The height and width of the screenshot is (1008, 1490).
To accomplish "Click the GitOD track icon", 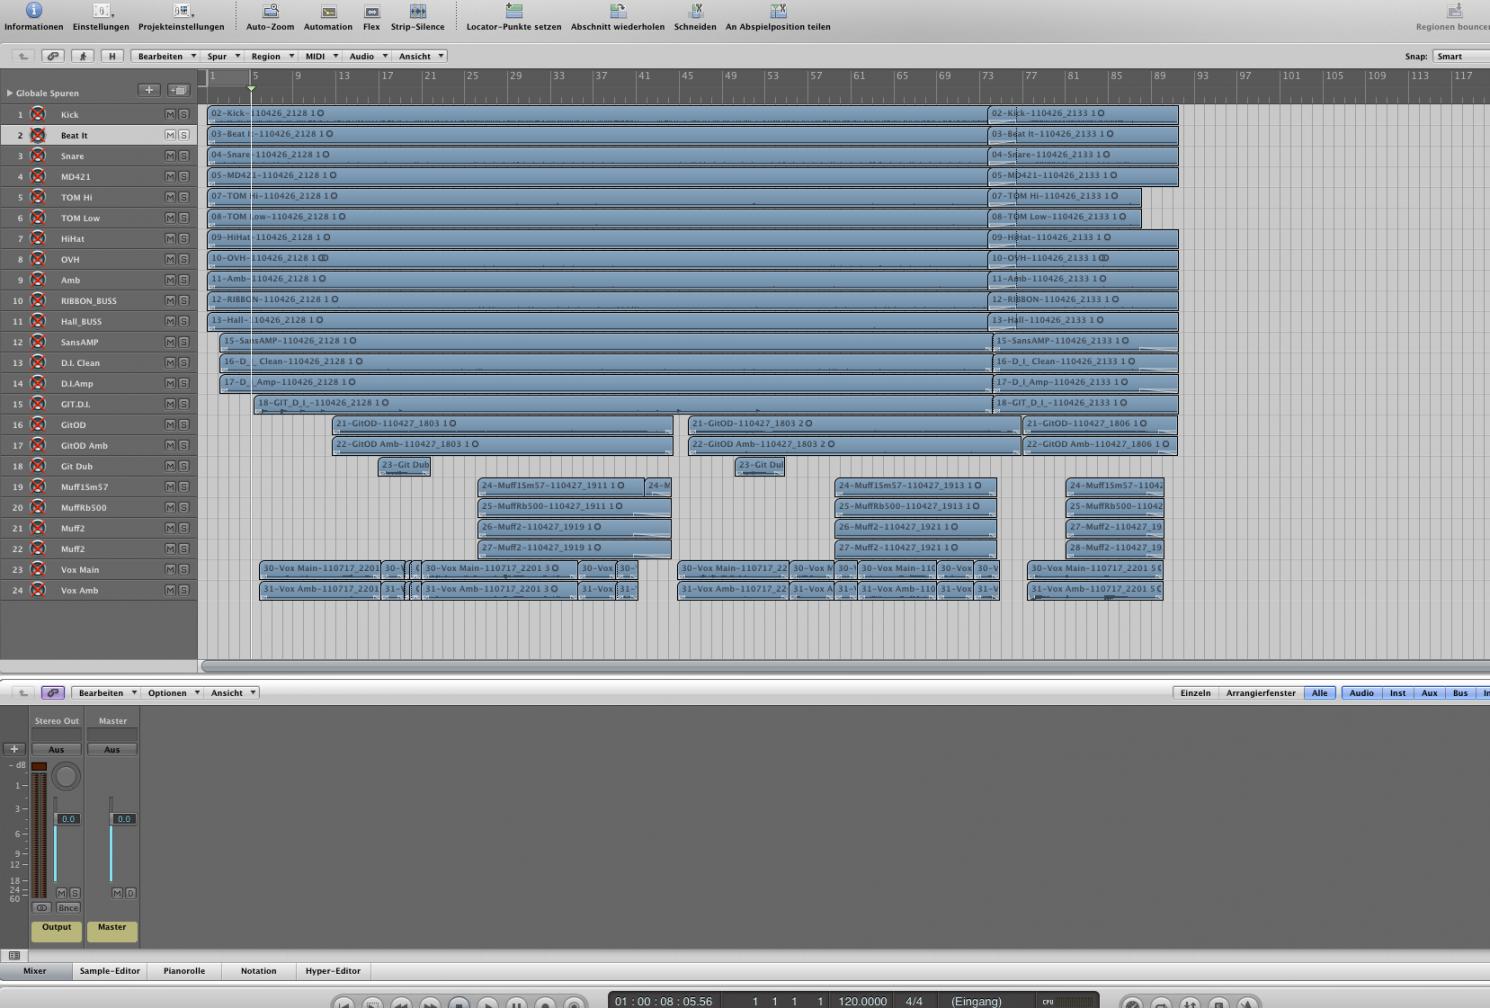I will point(38,424).
